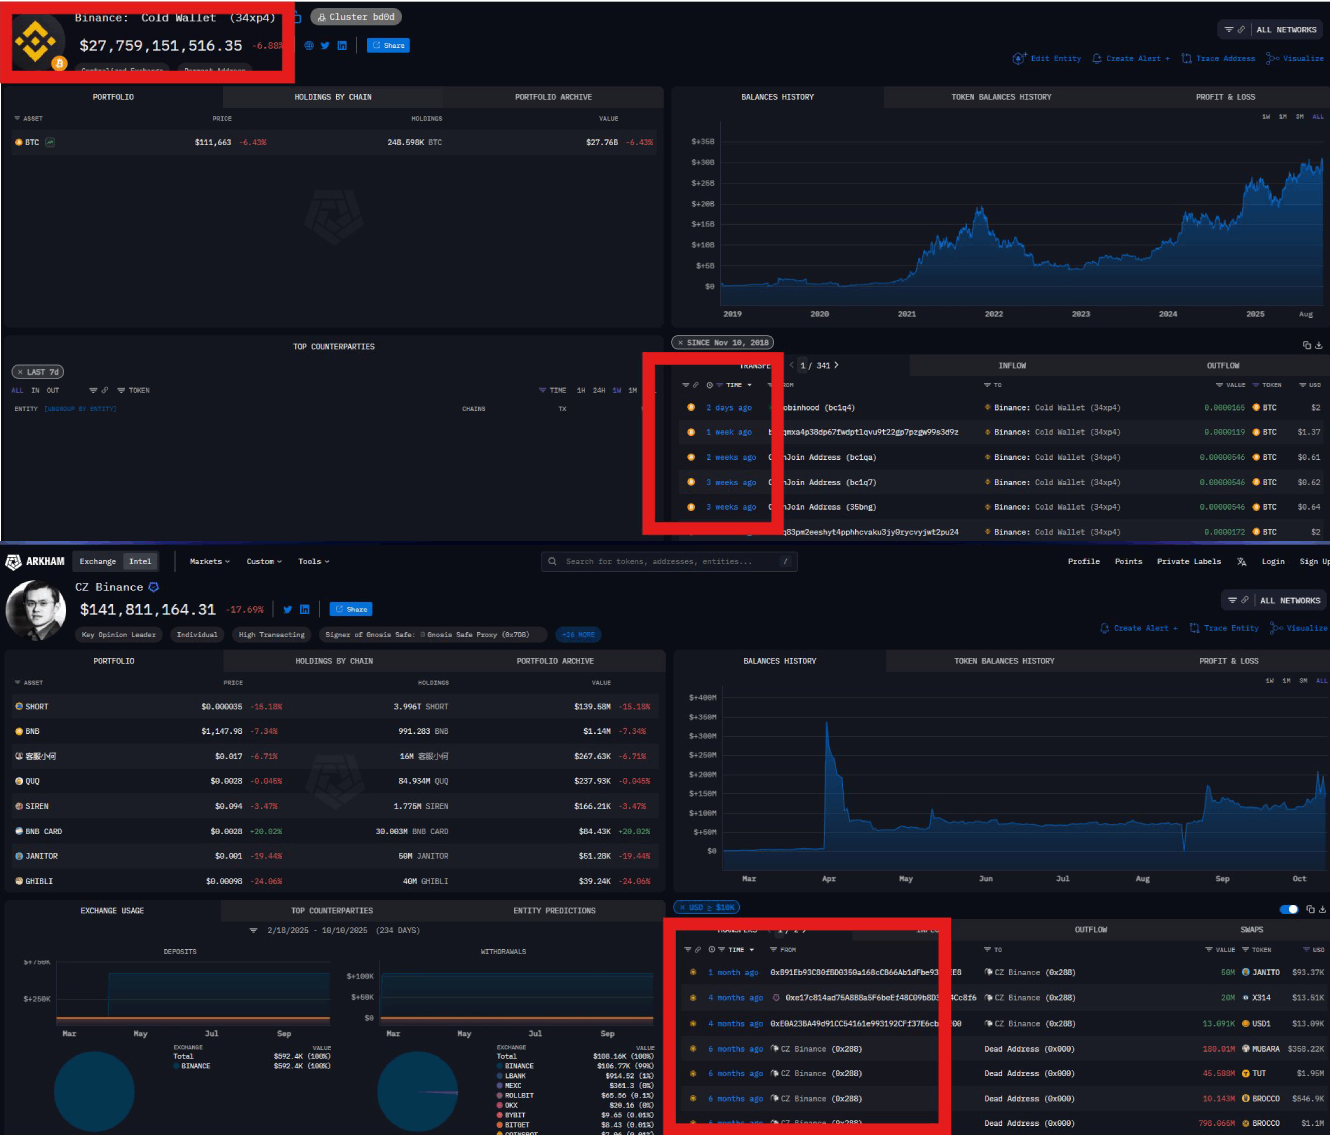Click the language translate icon in navbar

point(1241,562)
